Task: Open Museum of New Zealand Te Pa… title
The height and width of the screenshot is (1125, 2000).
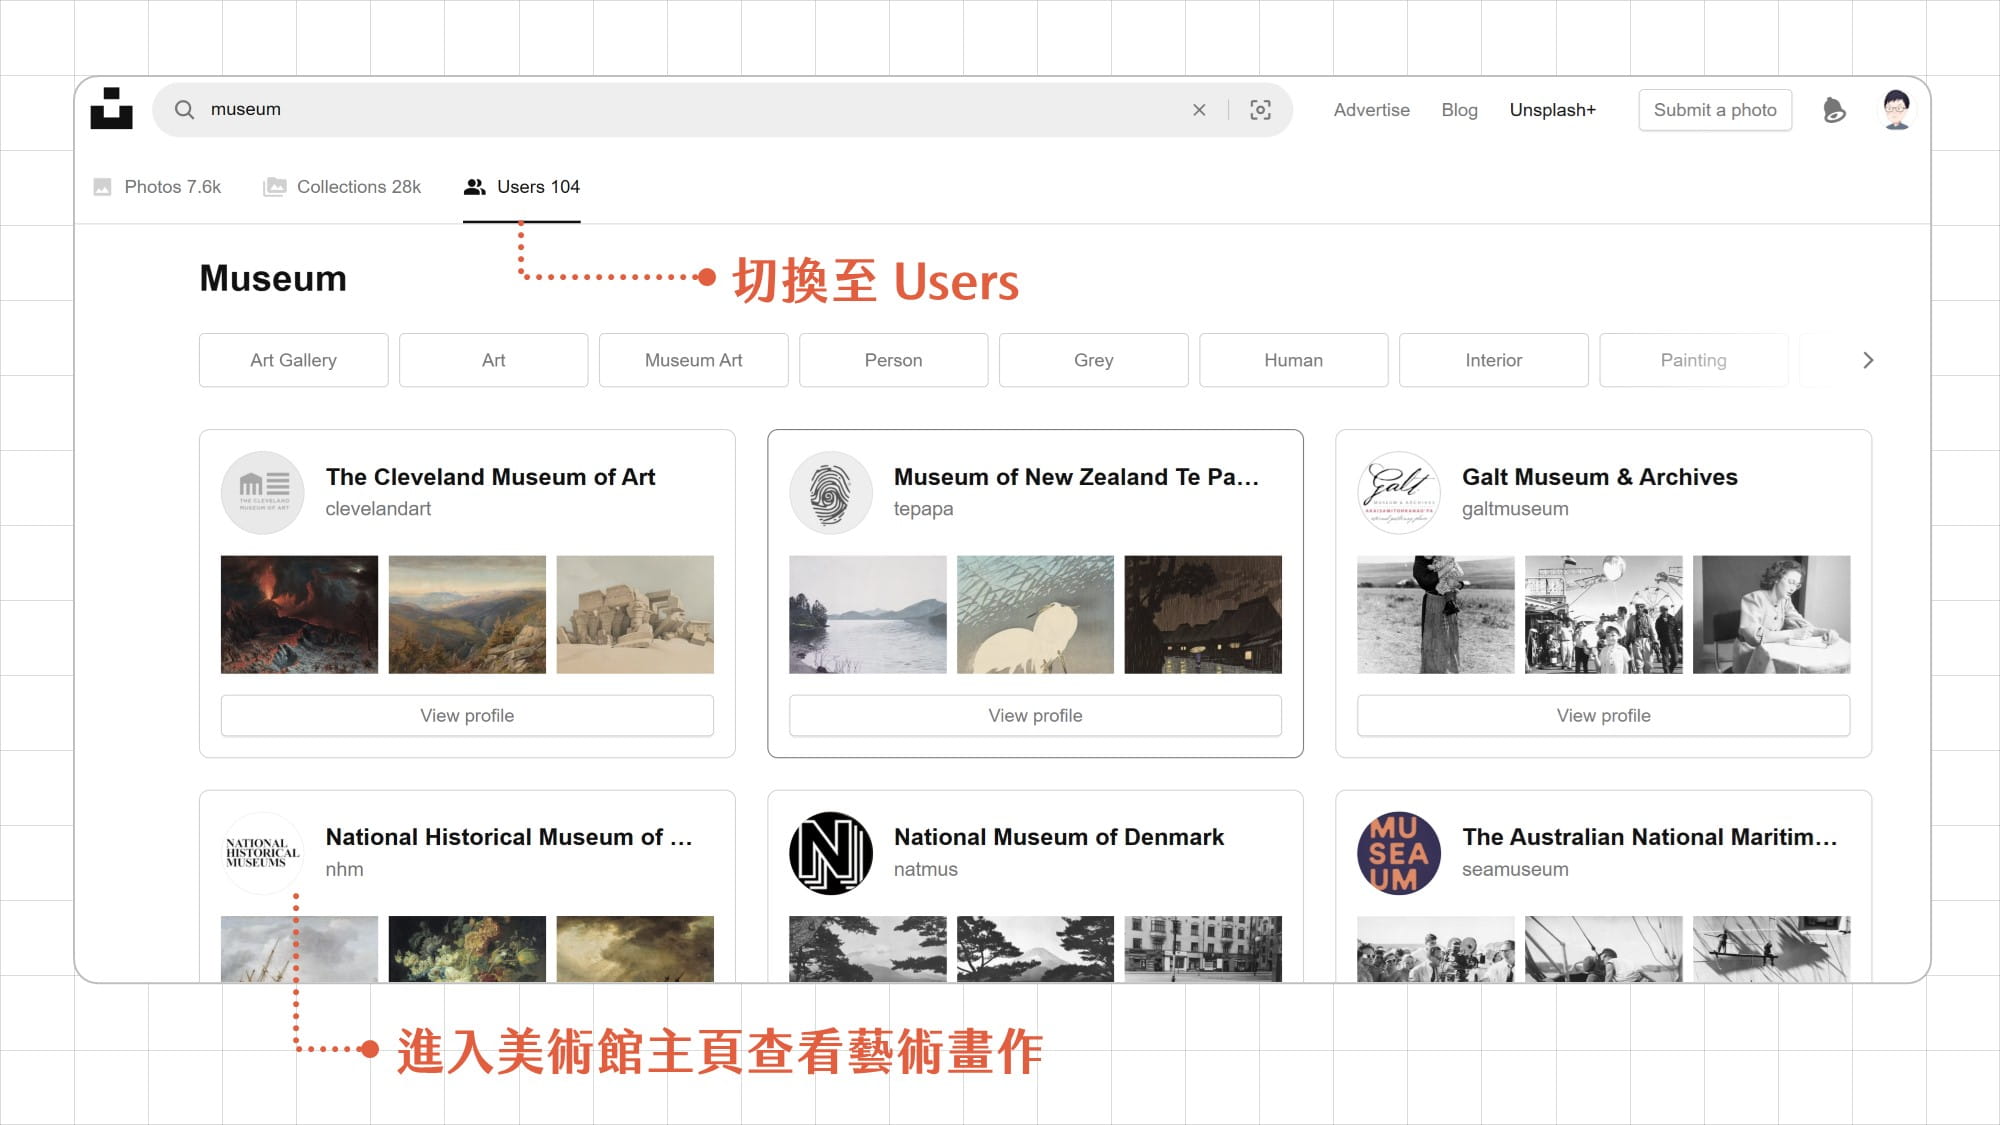Action: pos(1076,477)
